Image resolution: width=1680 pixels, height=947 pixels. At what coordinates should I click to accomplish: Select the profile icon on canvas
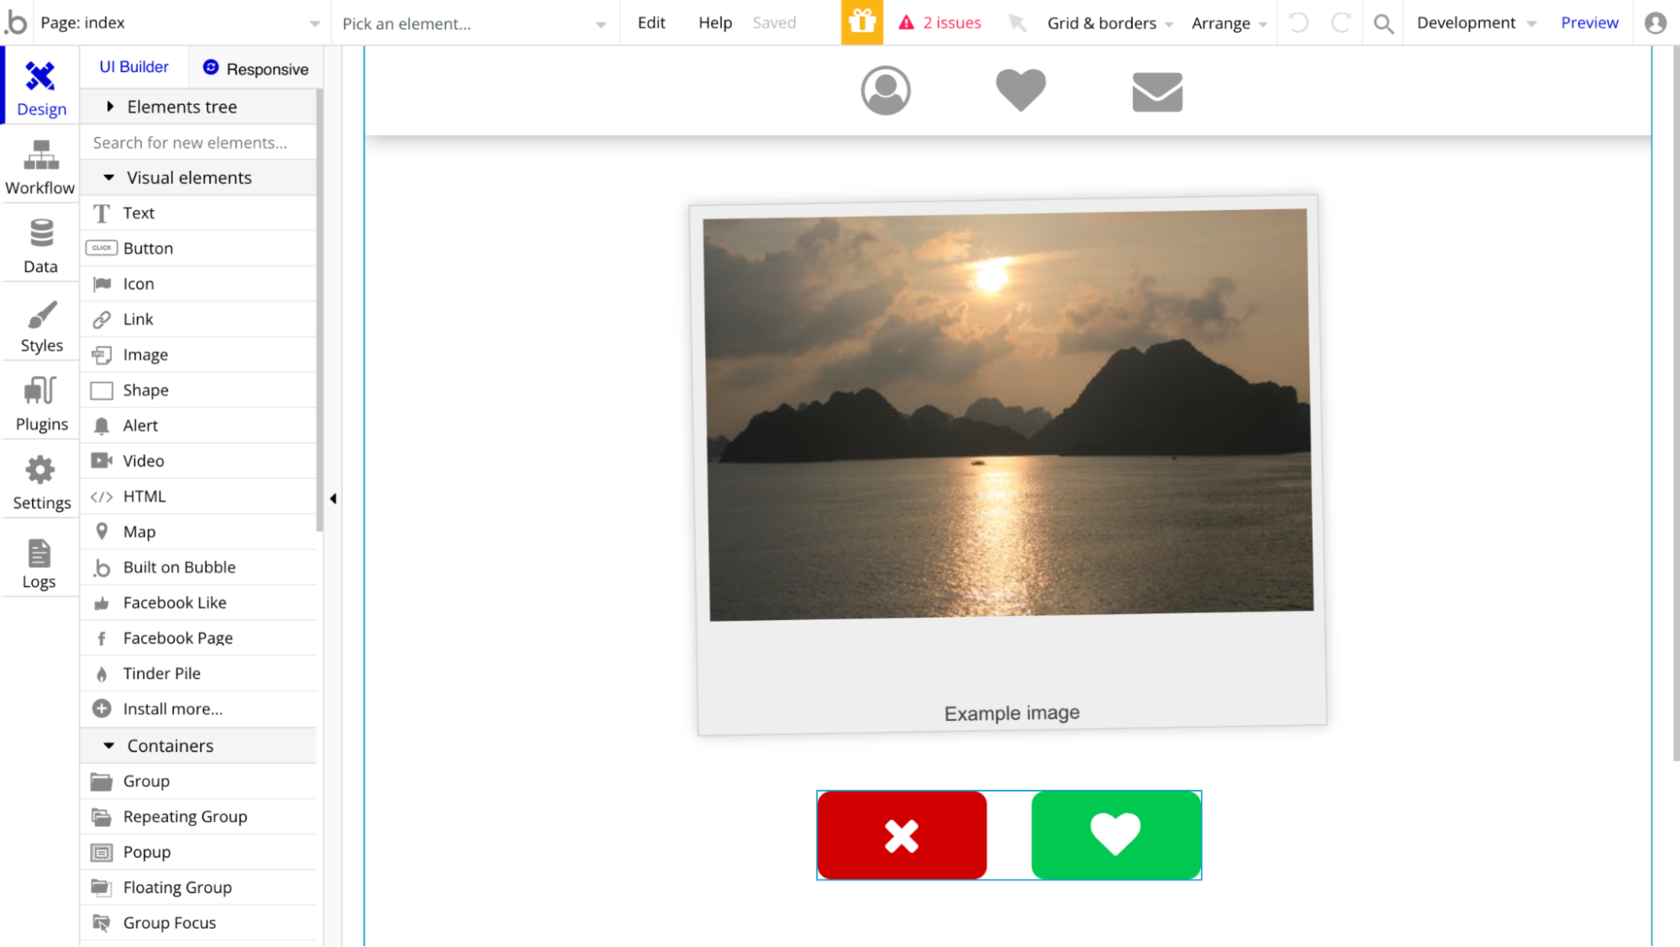coord(886,91)
